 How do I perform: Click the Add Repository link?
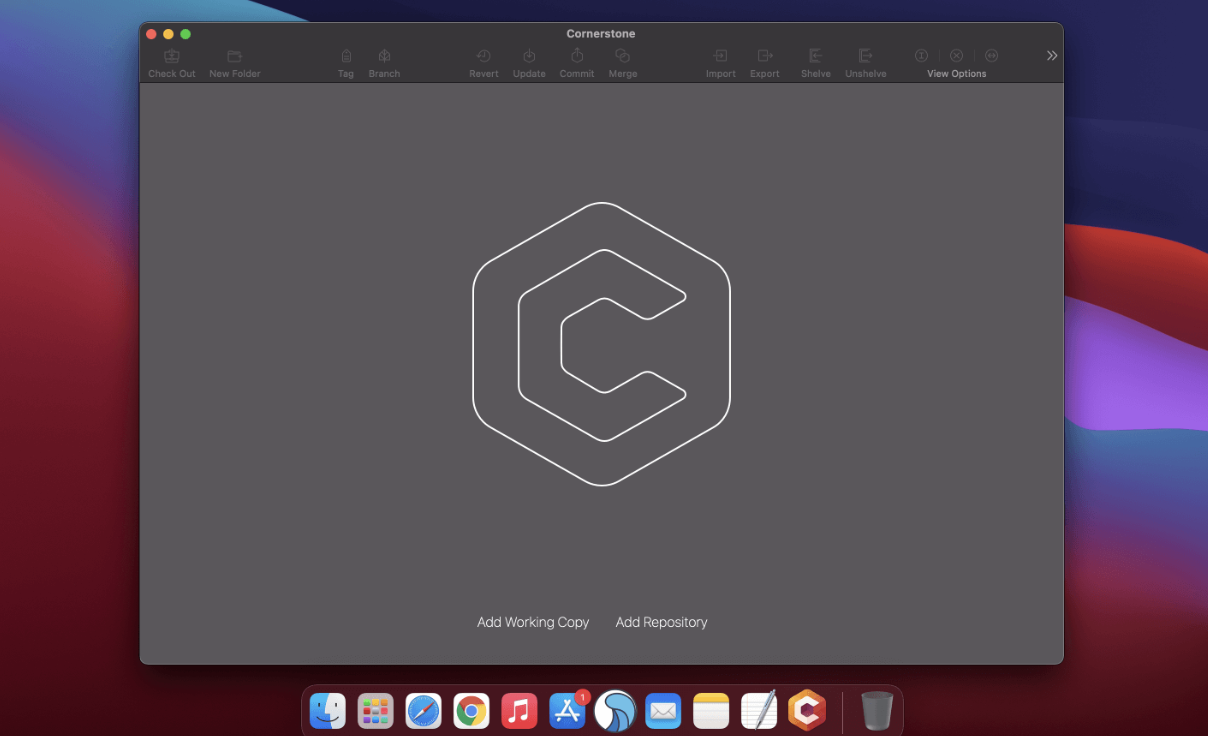pos(661,622)
